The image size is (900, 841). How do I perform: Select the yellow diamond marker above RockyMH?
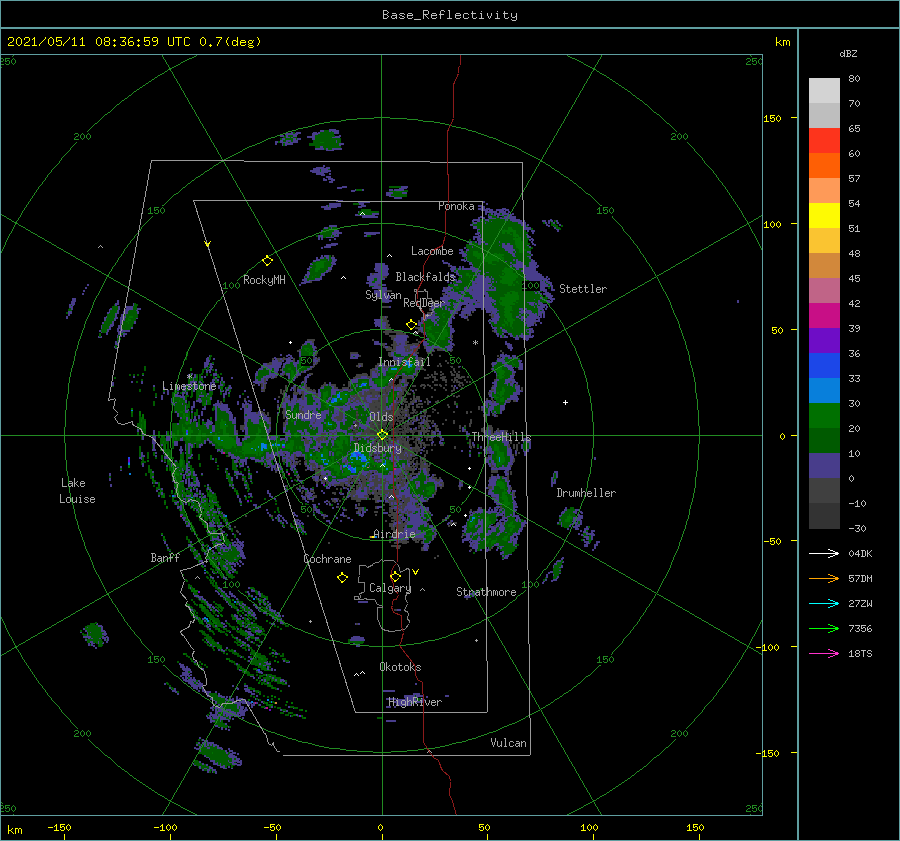click(267, 261)
